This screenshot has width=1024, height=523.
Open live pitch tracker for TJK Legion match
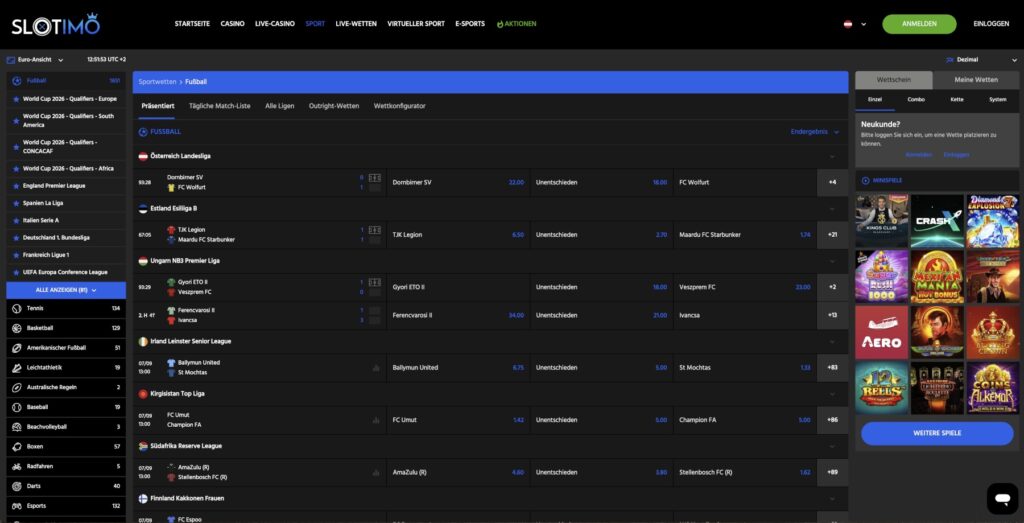click(374, 230)
